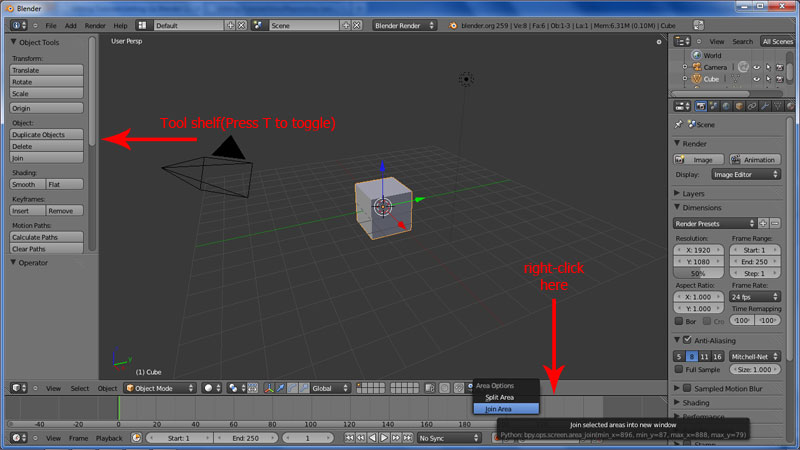Screen dimensions: 800x450
Task: Click the Camera icon in outliner
Action: point(695,67)
